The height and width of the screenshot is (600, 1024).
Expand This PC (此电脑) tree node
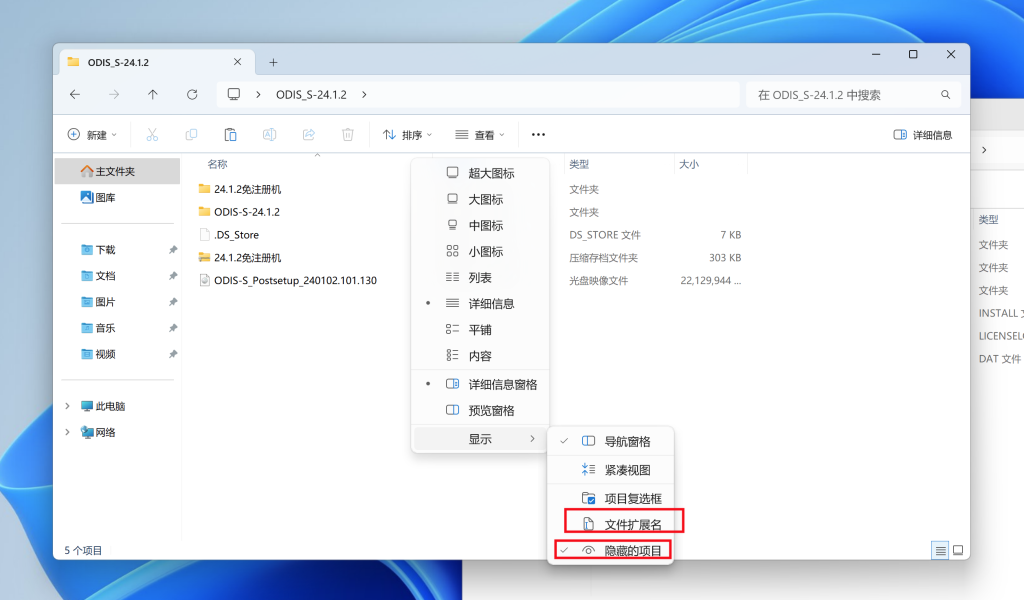(x=67, y=406)
